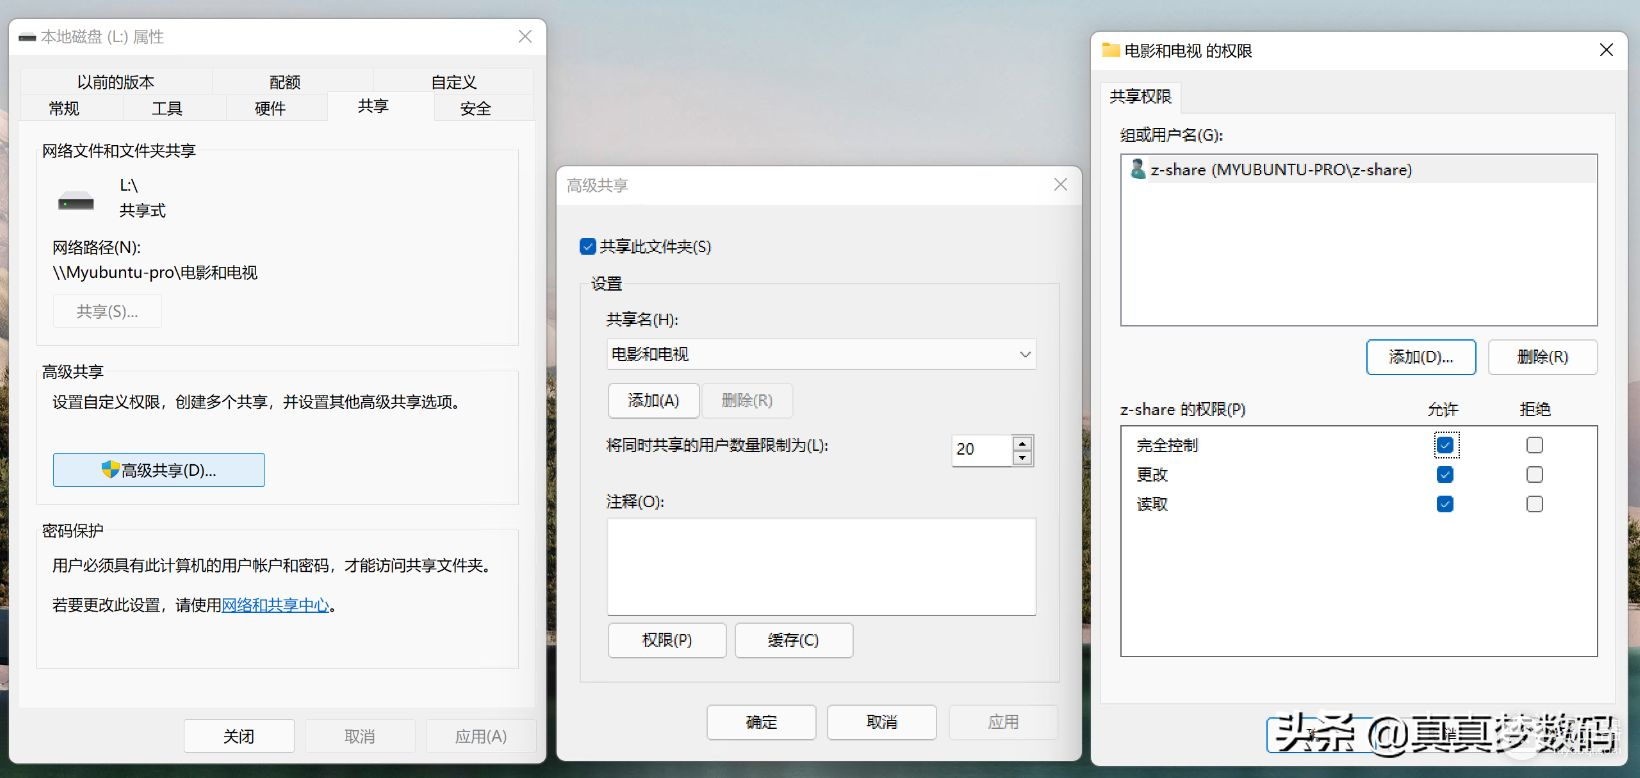The width and height of the screenshot is (1640, 778).
Task: Click 添加(D) to add a user
Action: [x=1420, y=357]
